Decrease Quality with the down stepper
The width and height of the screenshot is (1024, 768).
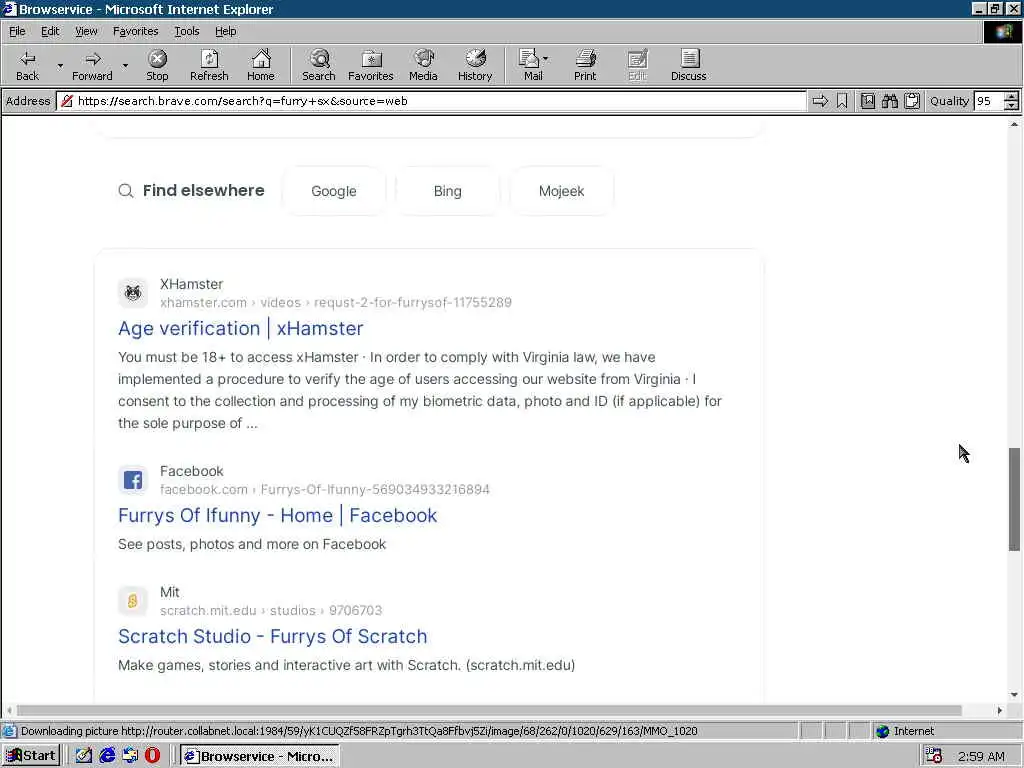(1012, 105)
